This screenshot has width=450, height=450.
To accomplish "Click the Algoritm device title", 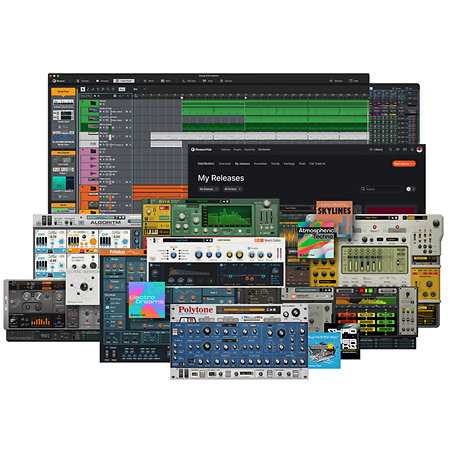I will pyautogui.click(x=105, y=222).
